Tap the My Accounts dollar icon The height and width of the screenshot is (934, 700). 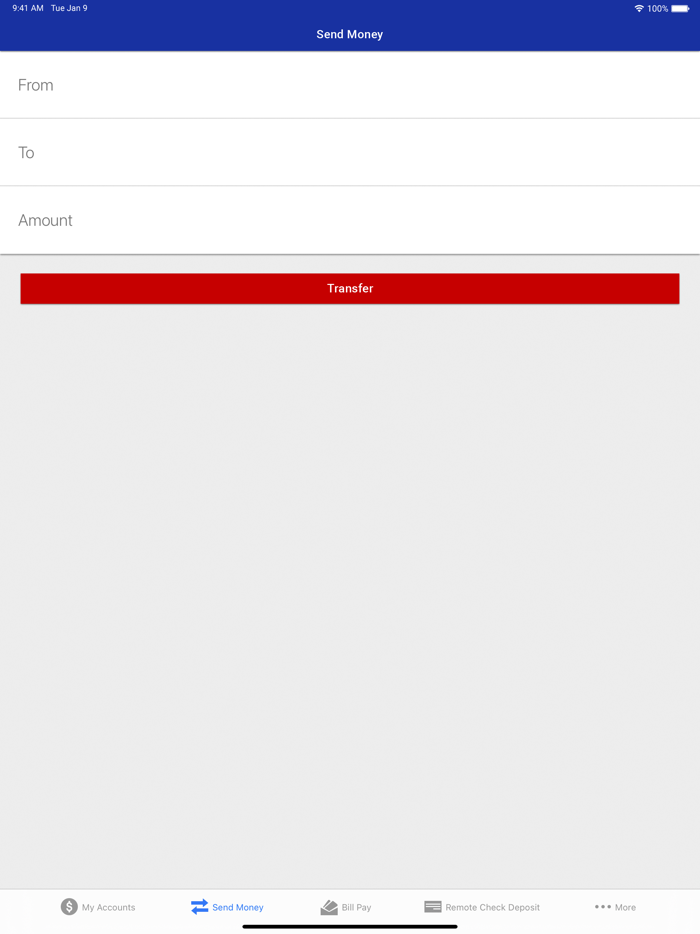(x=69, y=907)
